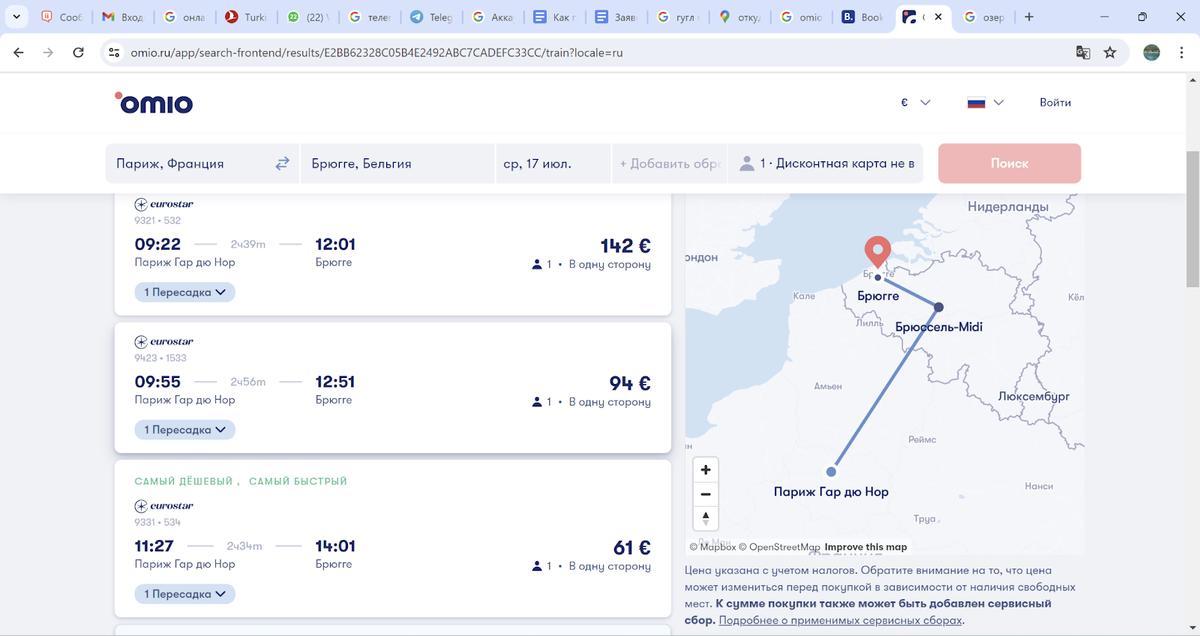Select the 94 € Eurostar ticket price

click(630, 383)
